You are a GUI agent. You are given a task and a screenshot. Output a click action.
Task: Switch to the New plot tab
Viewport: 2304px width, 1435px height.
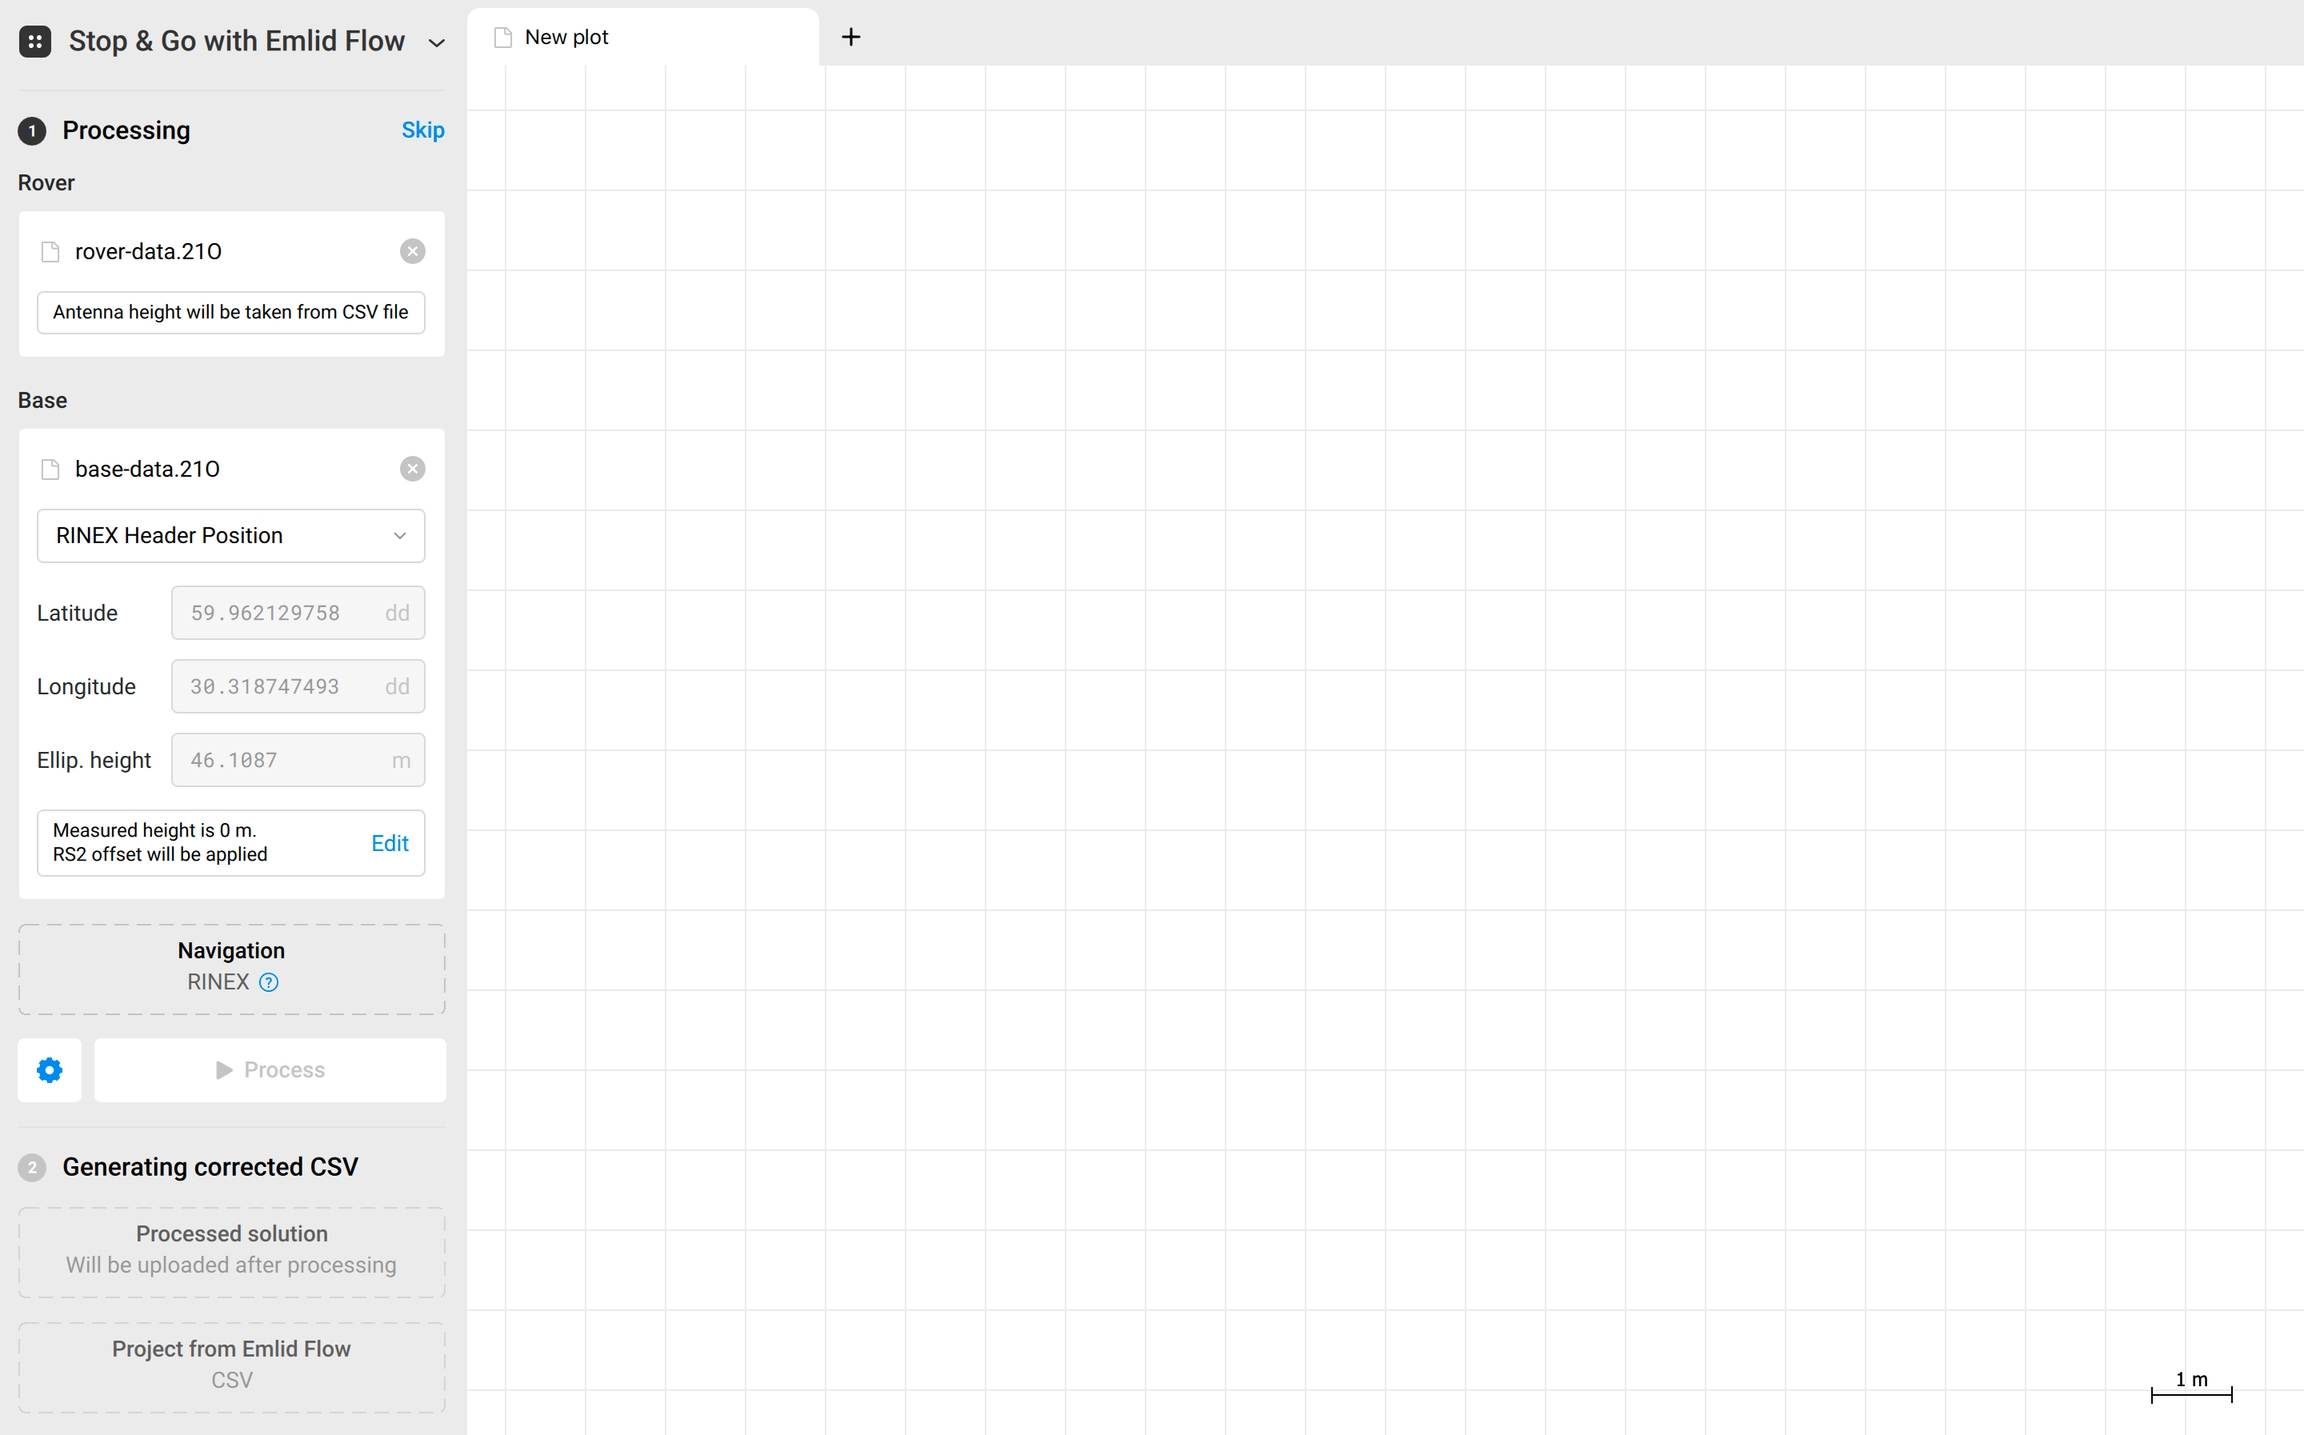coord(642,37)
